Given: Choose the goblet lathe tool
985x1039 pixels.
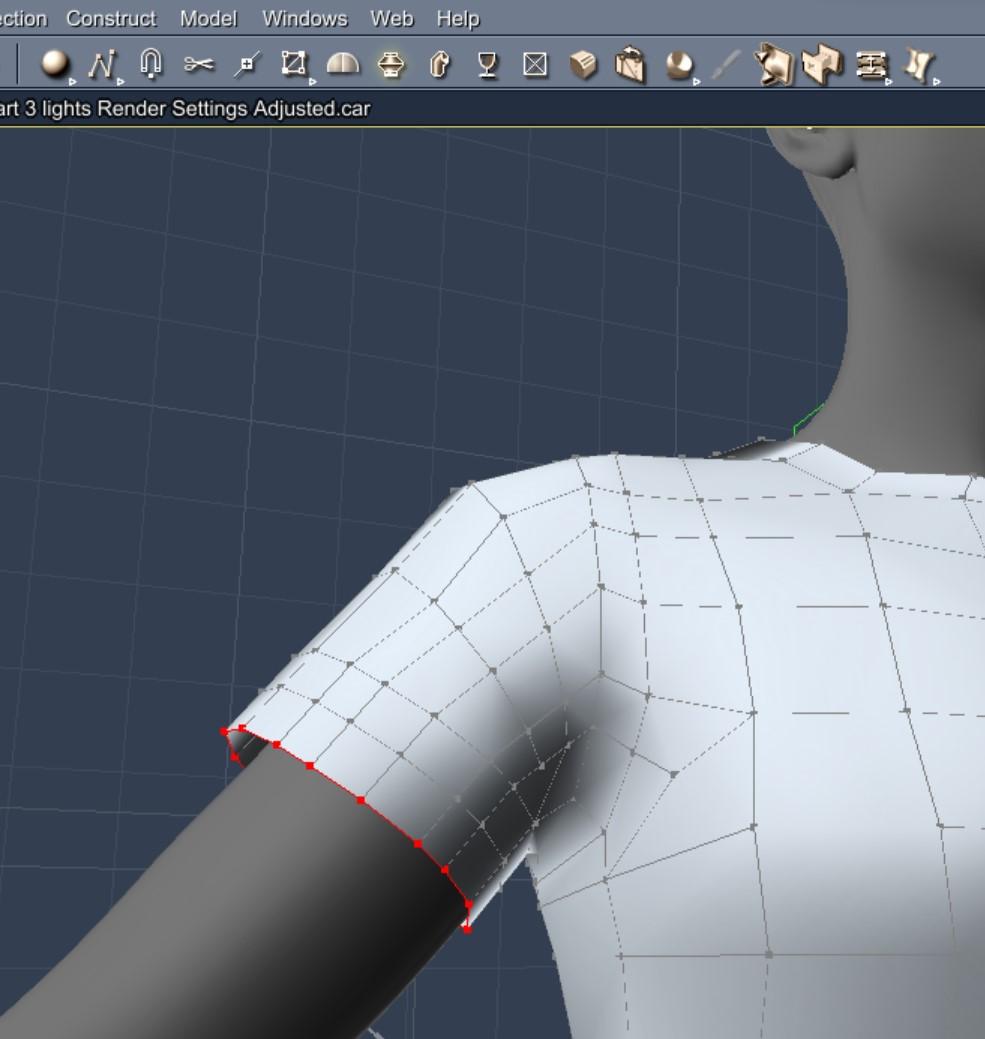Looking at the screenshot, I should (x=488, y=65).
